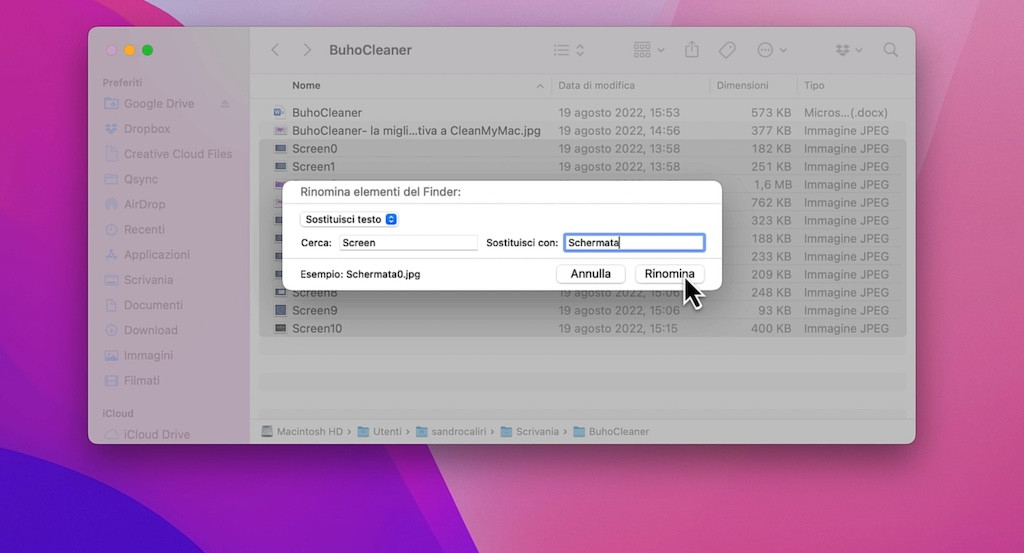Image resolution: width=1024 pixels, height=553 pixels.
Task: Click Scrivania in the path bar
Action: [x=530, y=432]
